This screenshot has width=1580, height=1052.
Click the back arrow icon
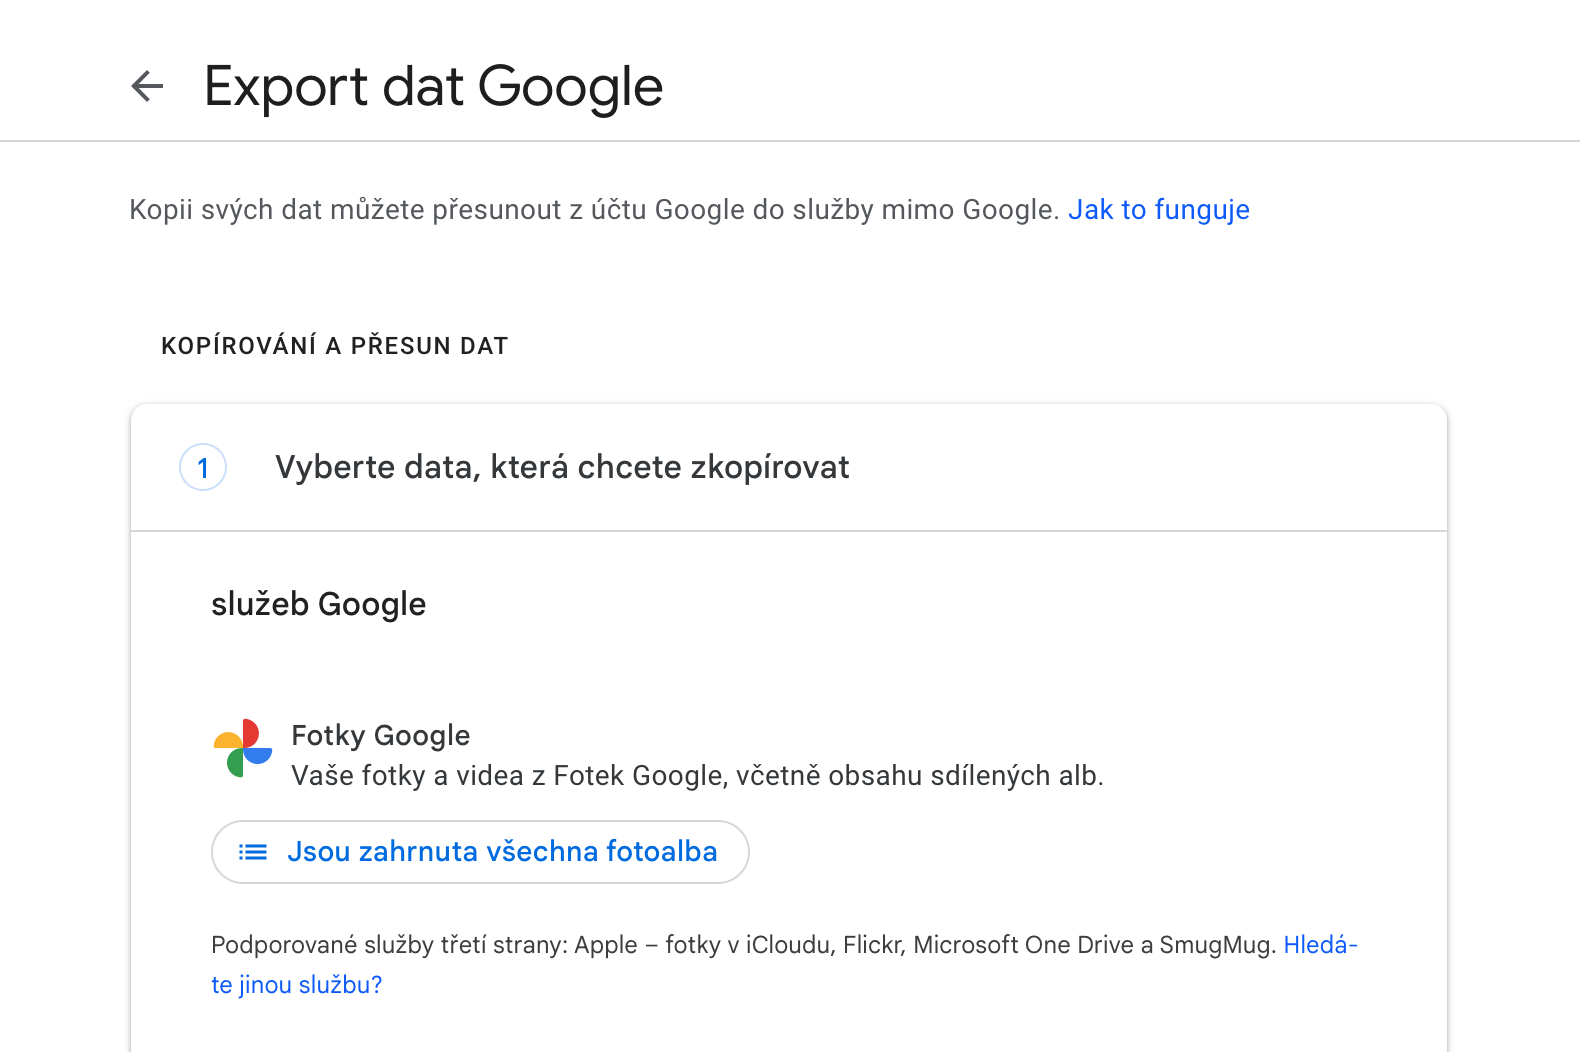[x=147, y=86]
